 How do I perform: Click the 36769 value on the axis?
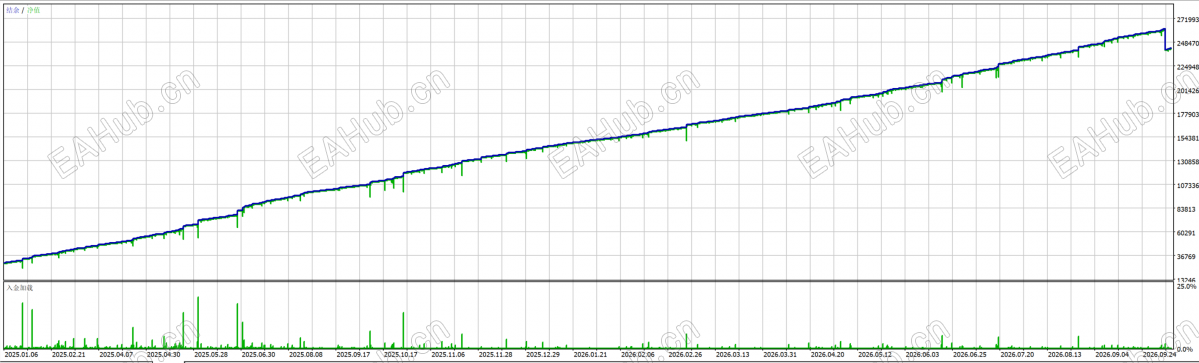click(1186, 256)
